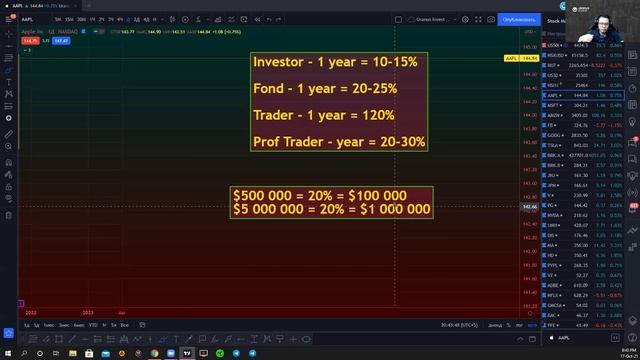Maximize the bottom panel
Viewport: 640px width, 360px height.
click(532, 339)
